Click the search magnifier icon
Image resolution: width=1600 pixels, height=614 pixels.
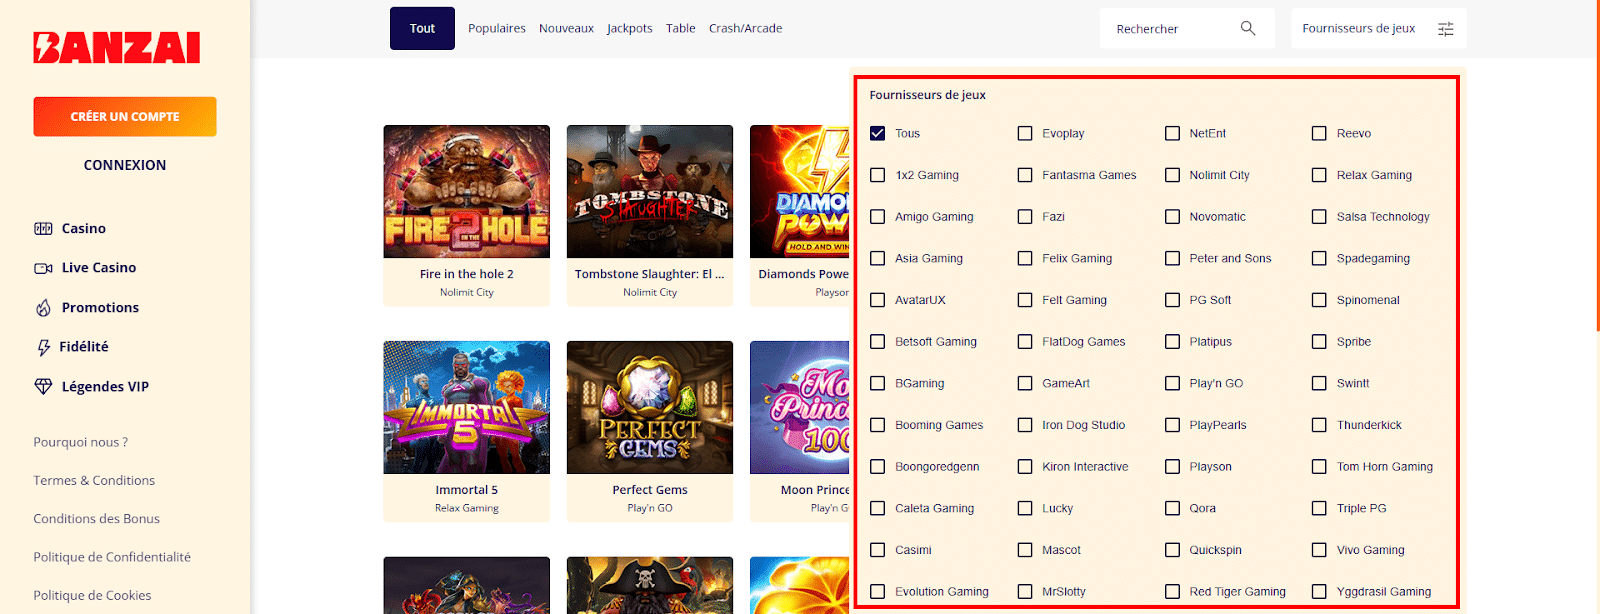click(1248, 28)
